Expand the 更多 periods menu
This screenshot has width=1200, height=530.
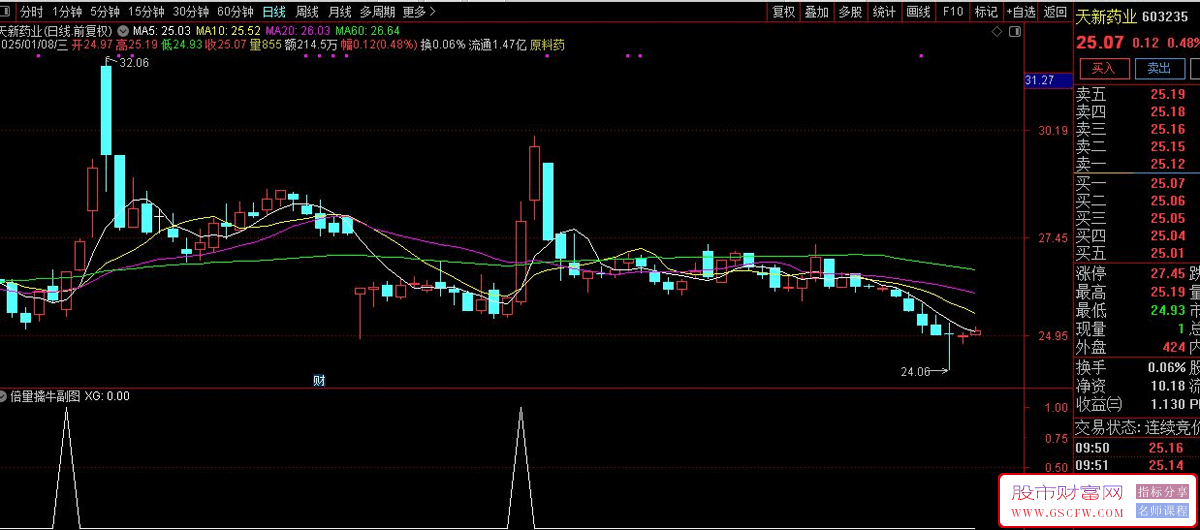pyautogui.click(x=413, y=12)
